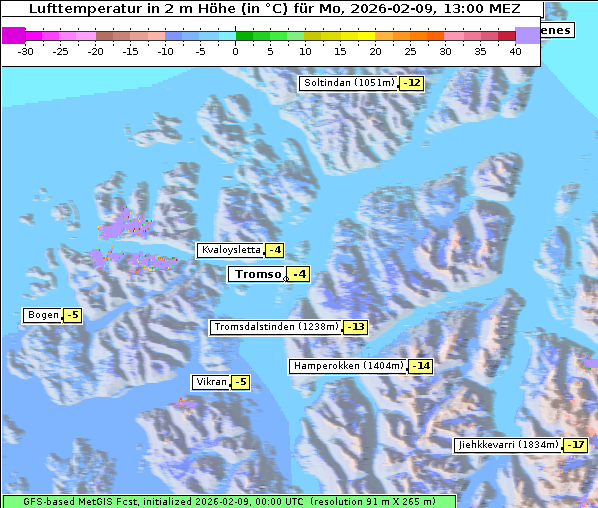This screenshot has width=598, height=508.
Task: Click the 40 tick label on scale
Action: click(515, 51)
